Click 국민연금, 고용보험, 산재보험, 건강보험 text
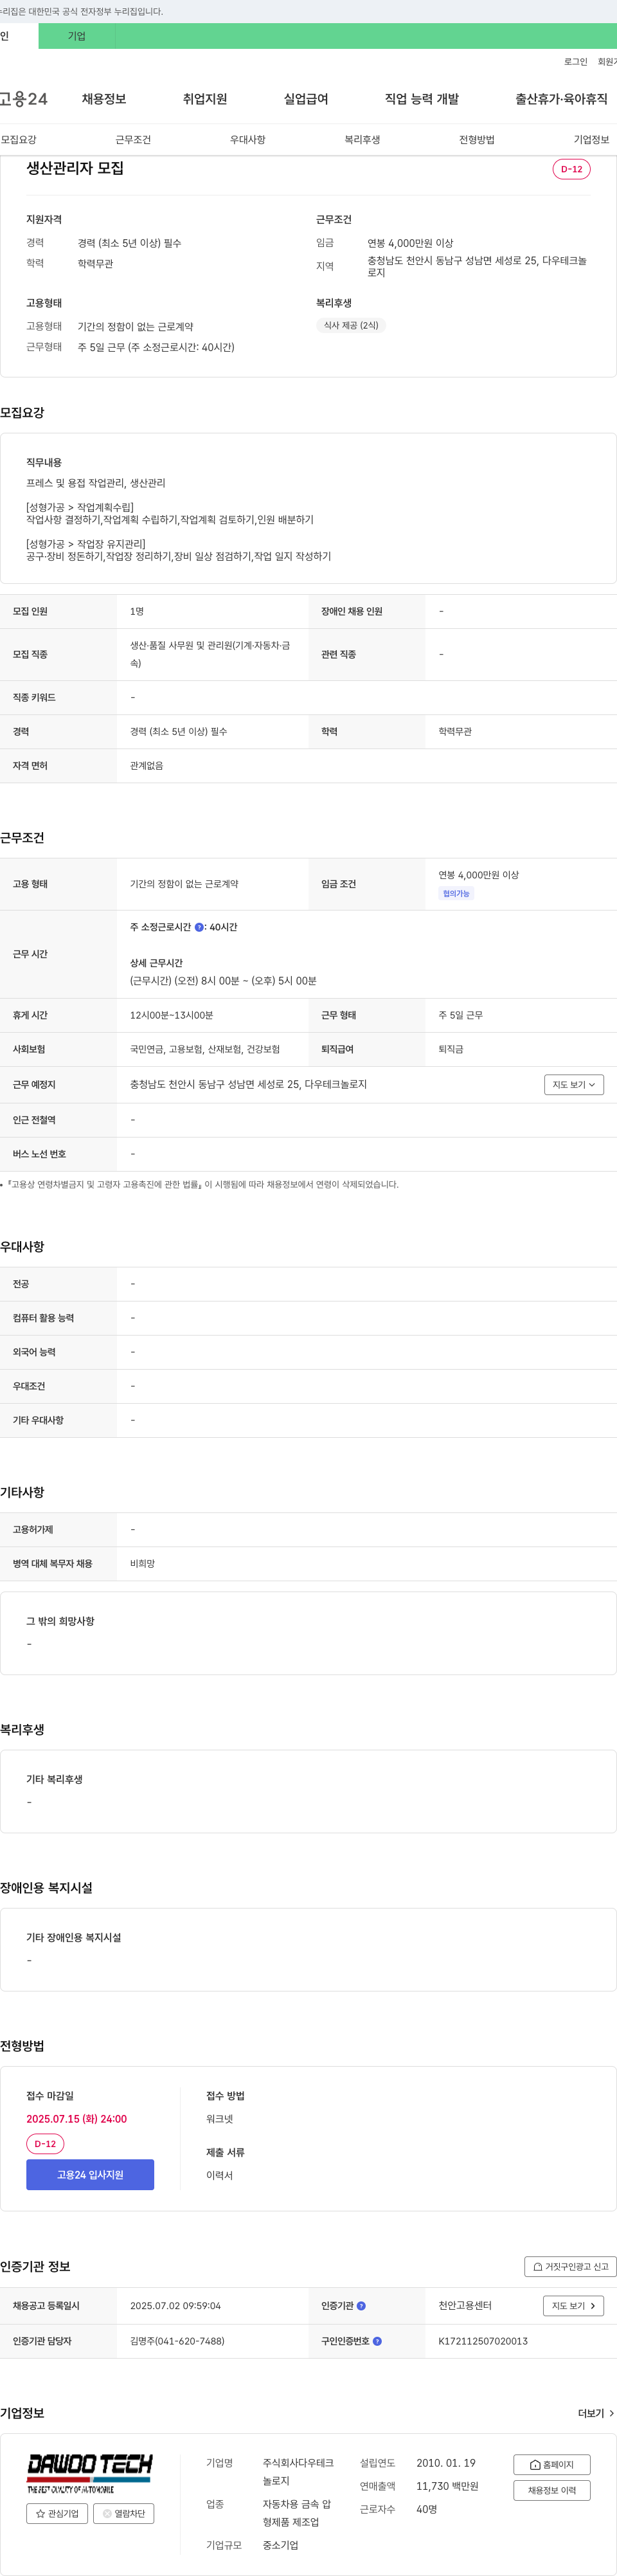This screenshot has width=617, height=2576. tap(205, 1049)
